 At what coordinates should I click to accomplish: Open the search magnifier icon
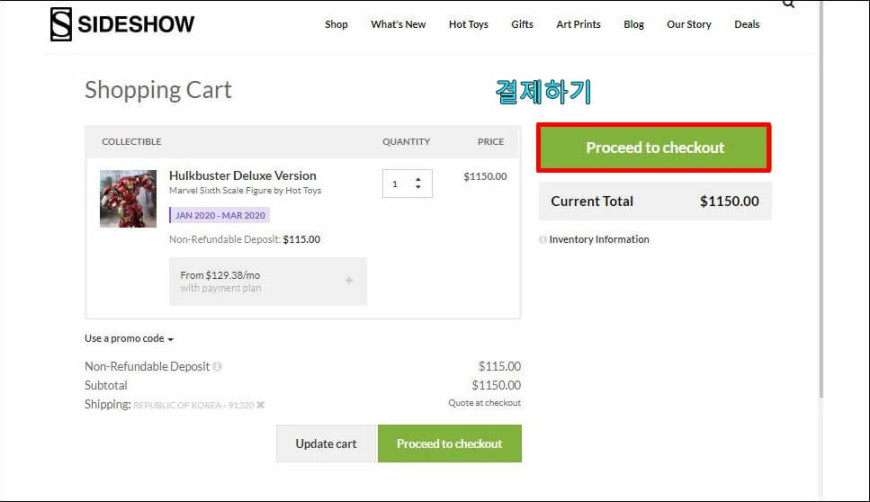click(788, 4)
